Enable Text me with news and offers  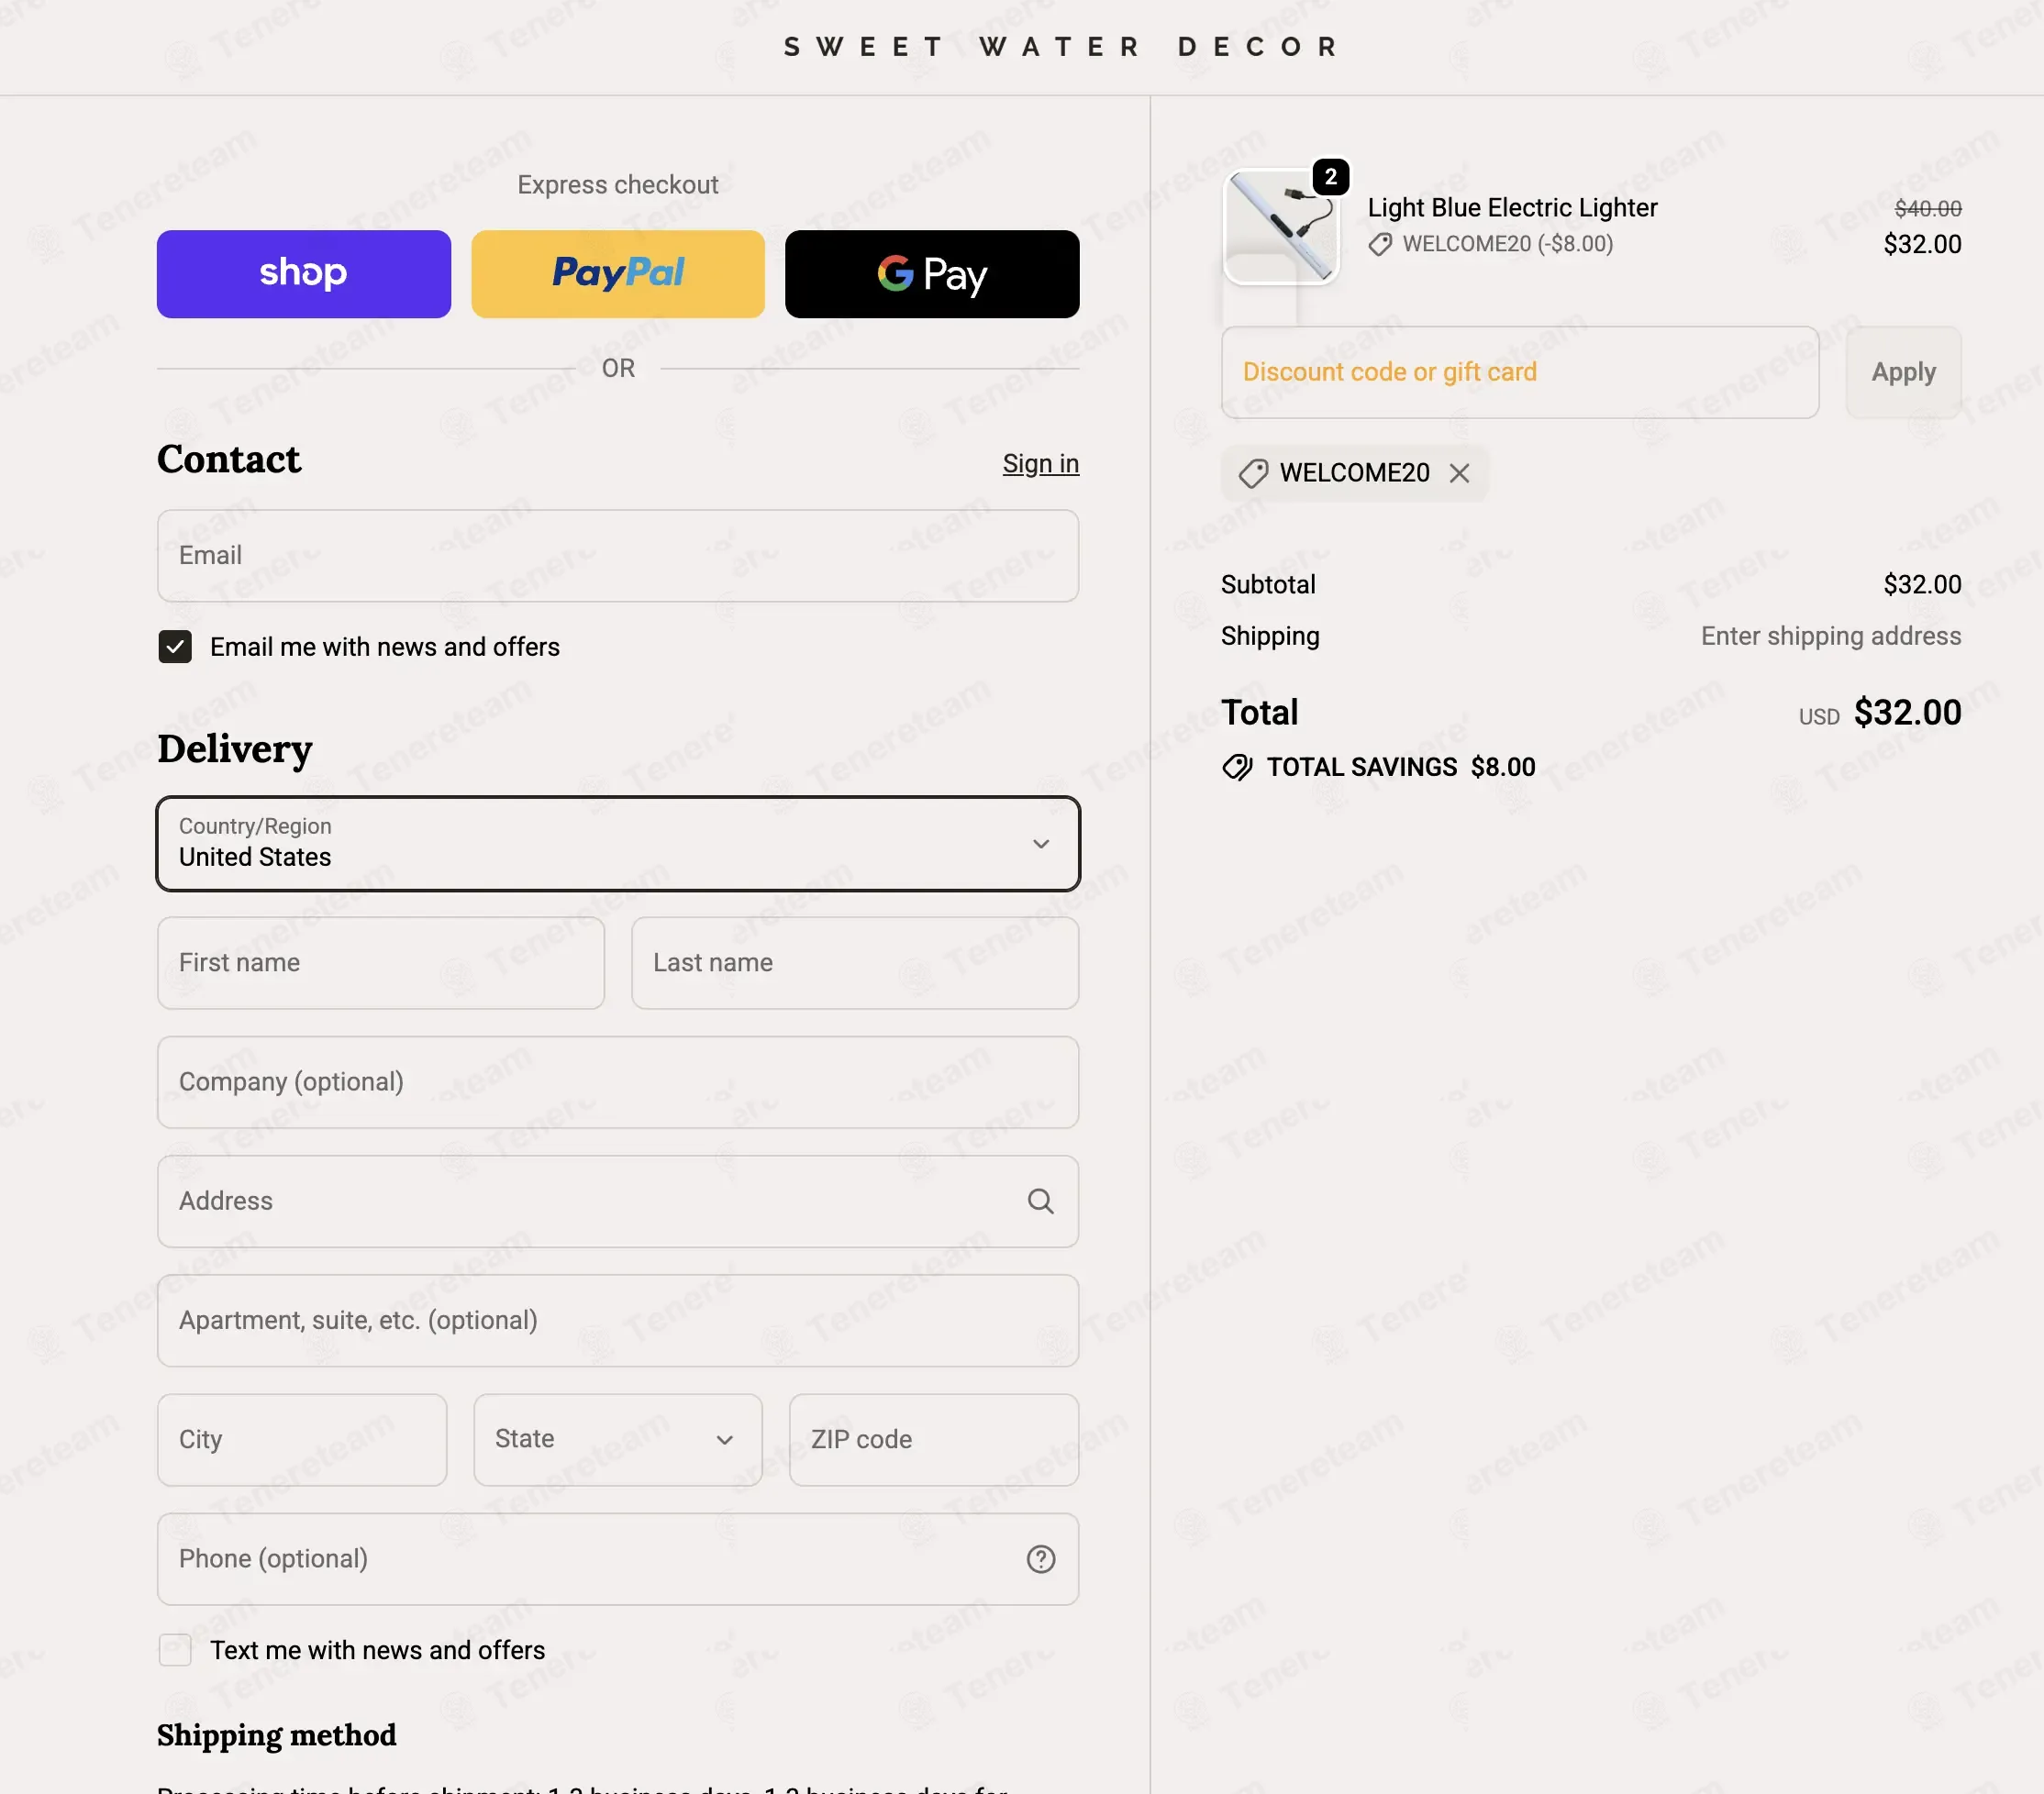tap(175, 1650)
